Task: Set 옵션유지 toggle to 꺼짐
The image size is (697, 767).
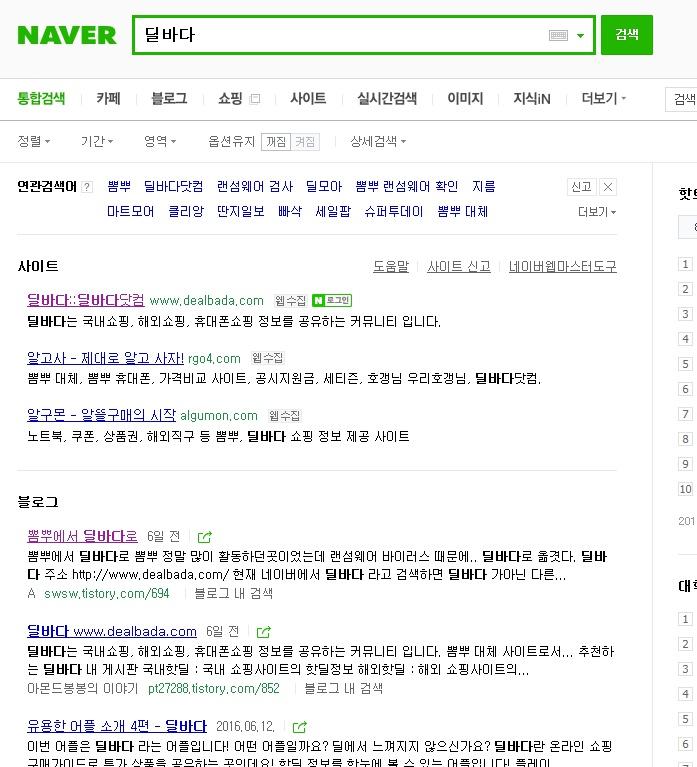Action: click(x=276, y=142)
